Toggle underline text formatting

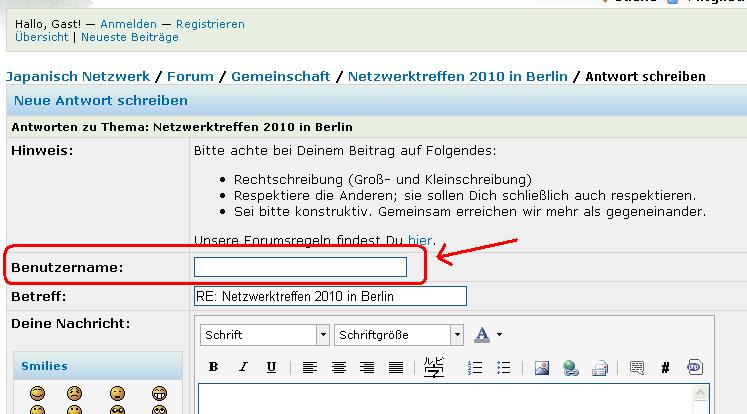271,368
